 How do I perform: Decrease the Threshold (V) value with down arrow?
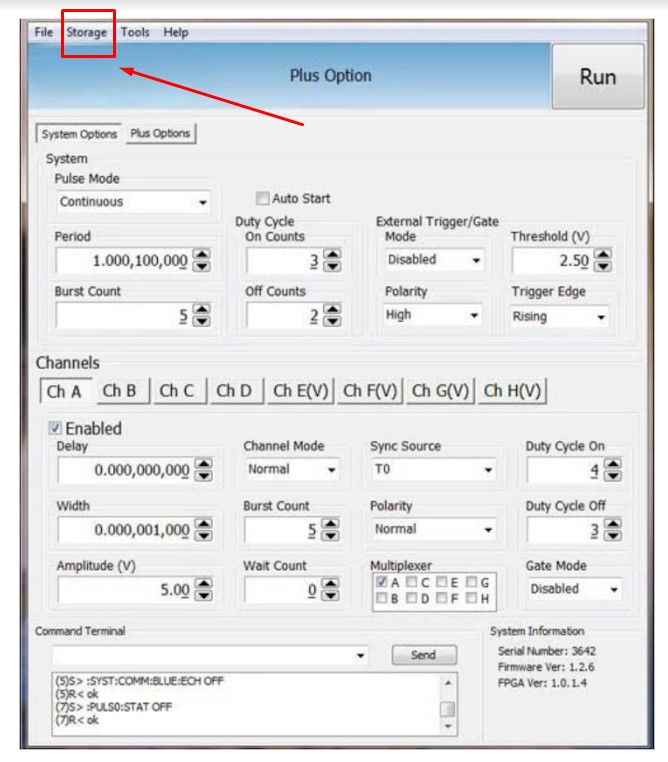click(x=603, y=266)
